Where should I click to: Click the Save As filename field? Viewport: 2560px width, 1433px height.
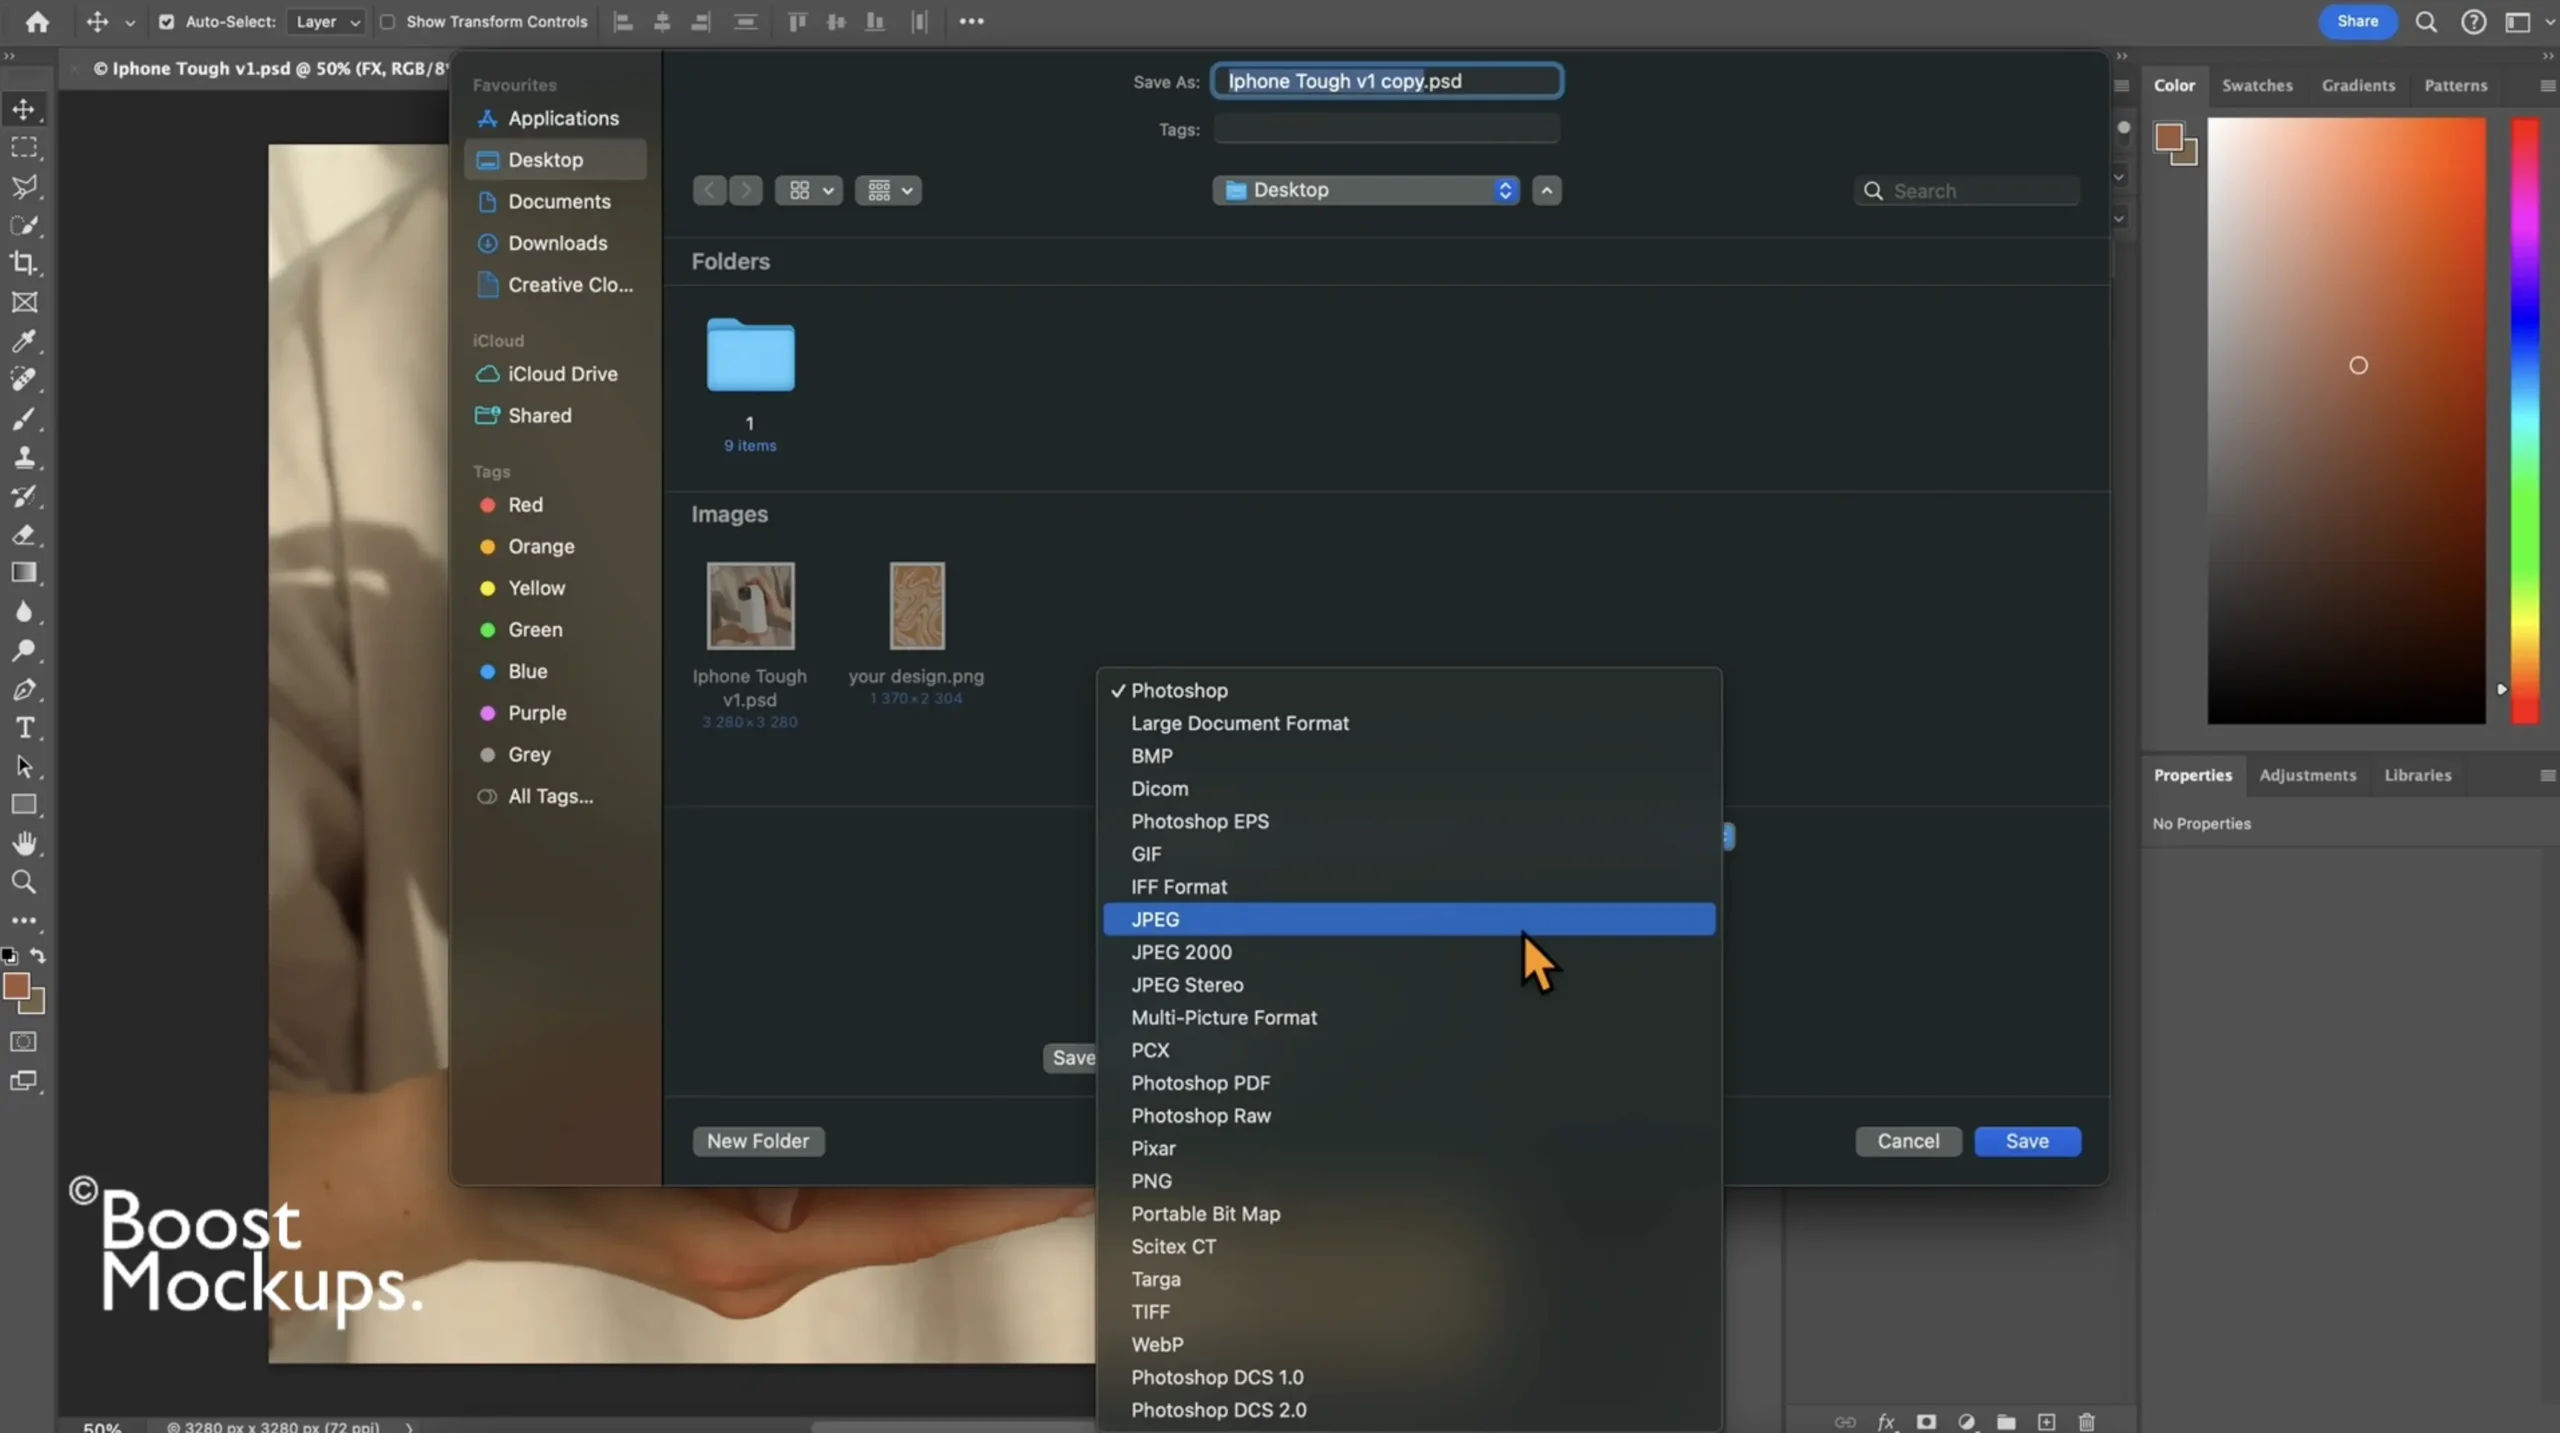click(1386, 81)
